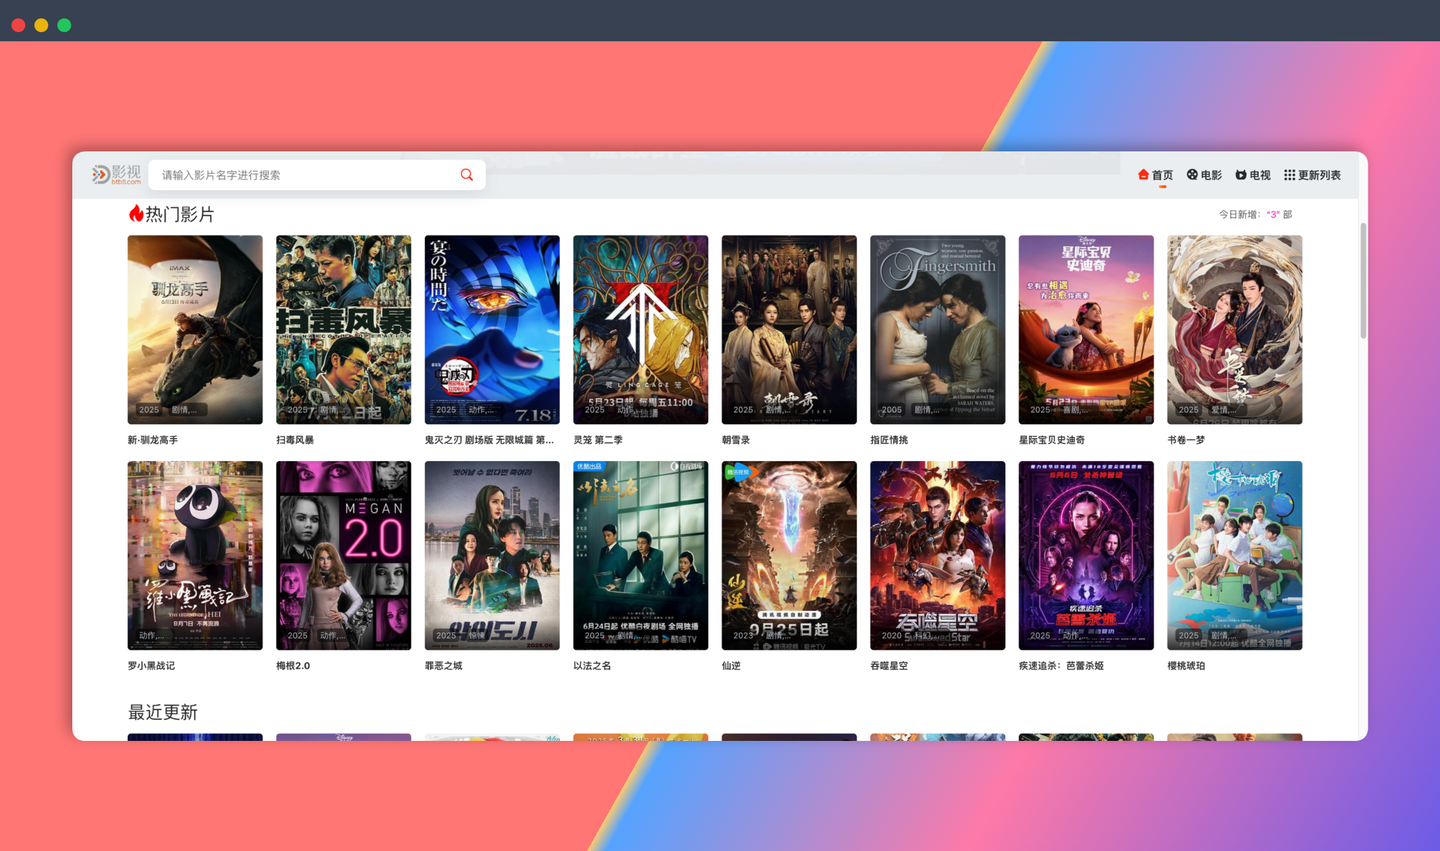This screenshot has width=1440, height=851.
Task: Click the flame icon beside 热门影片
Action: (x=136, y=213)
